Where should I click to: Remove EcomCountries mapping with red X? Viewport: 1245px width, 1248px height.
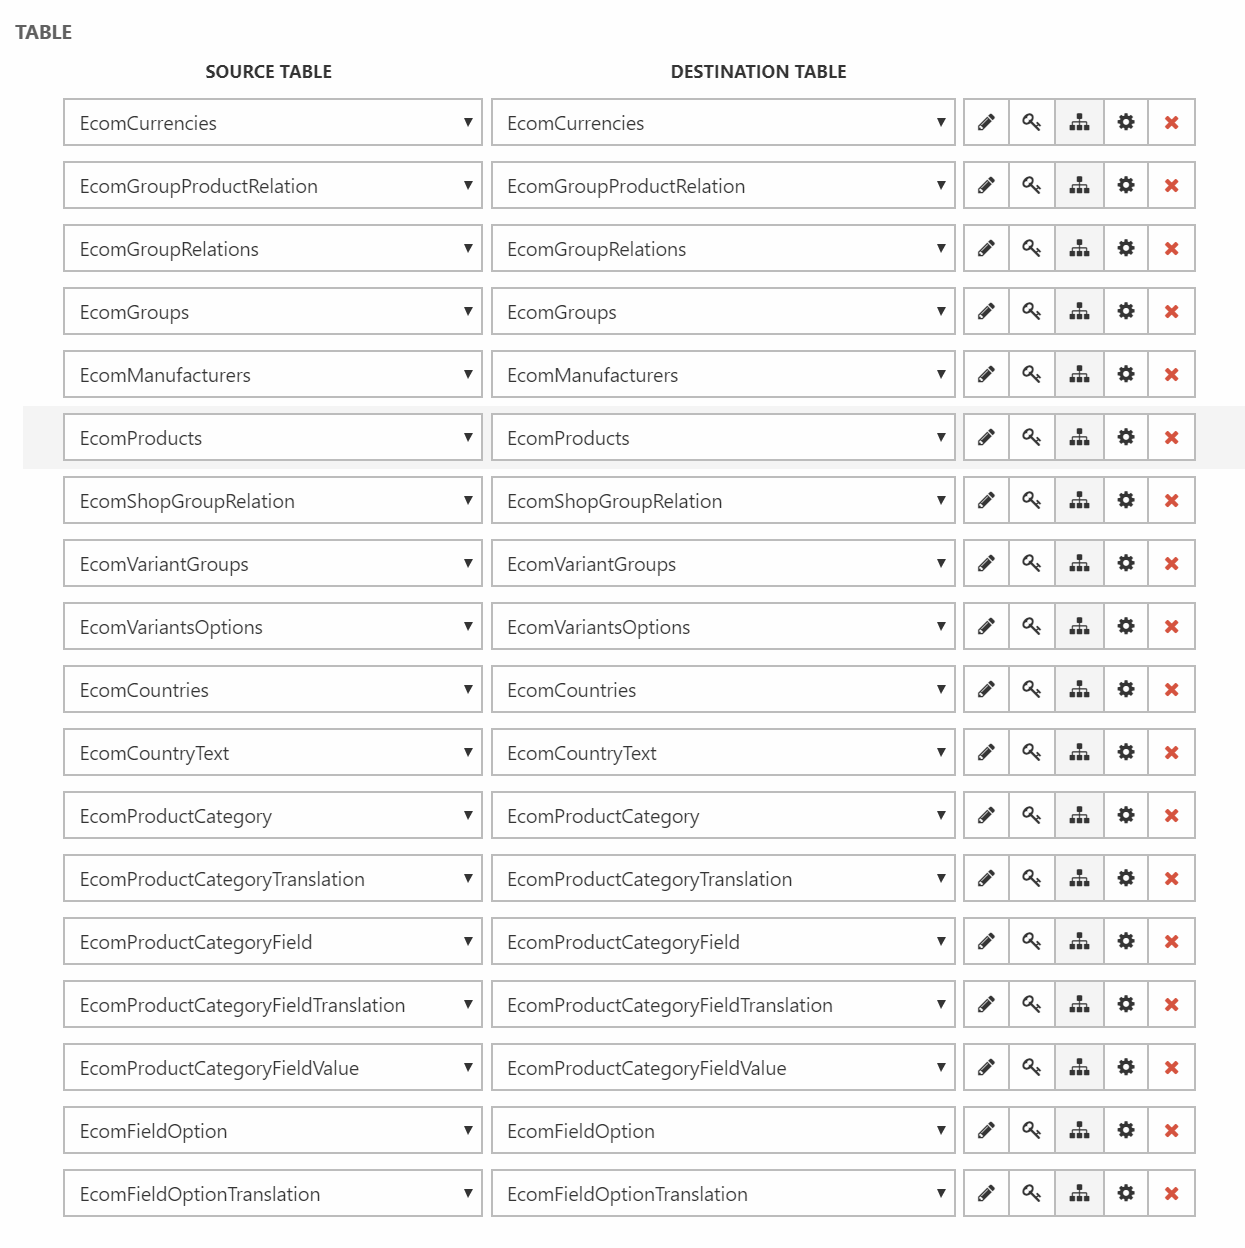tap(1172, 689)
